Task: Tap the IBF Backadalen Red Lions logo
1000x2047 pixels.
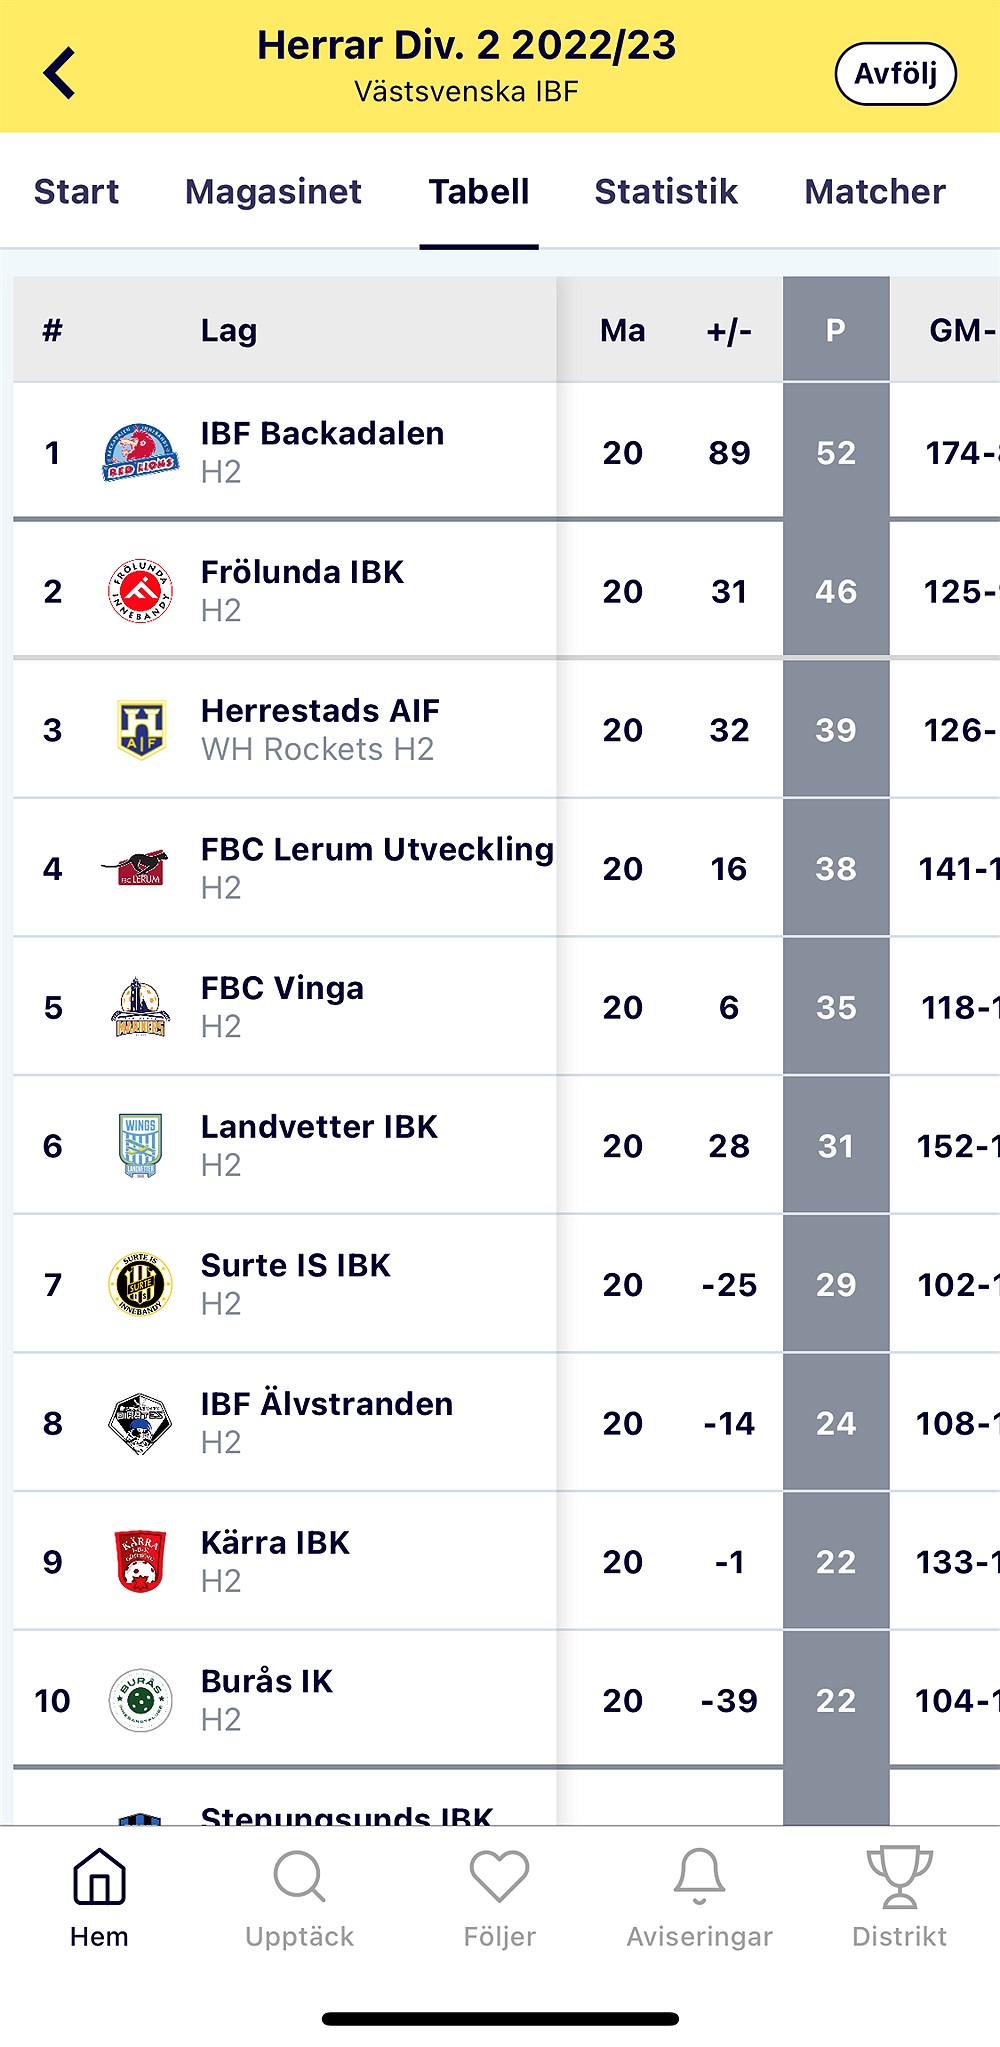Action: pos(140,452)
